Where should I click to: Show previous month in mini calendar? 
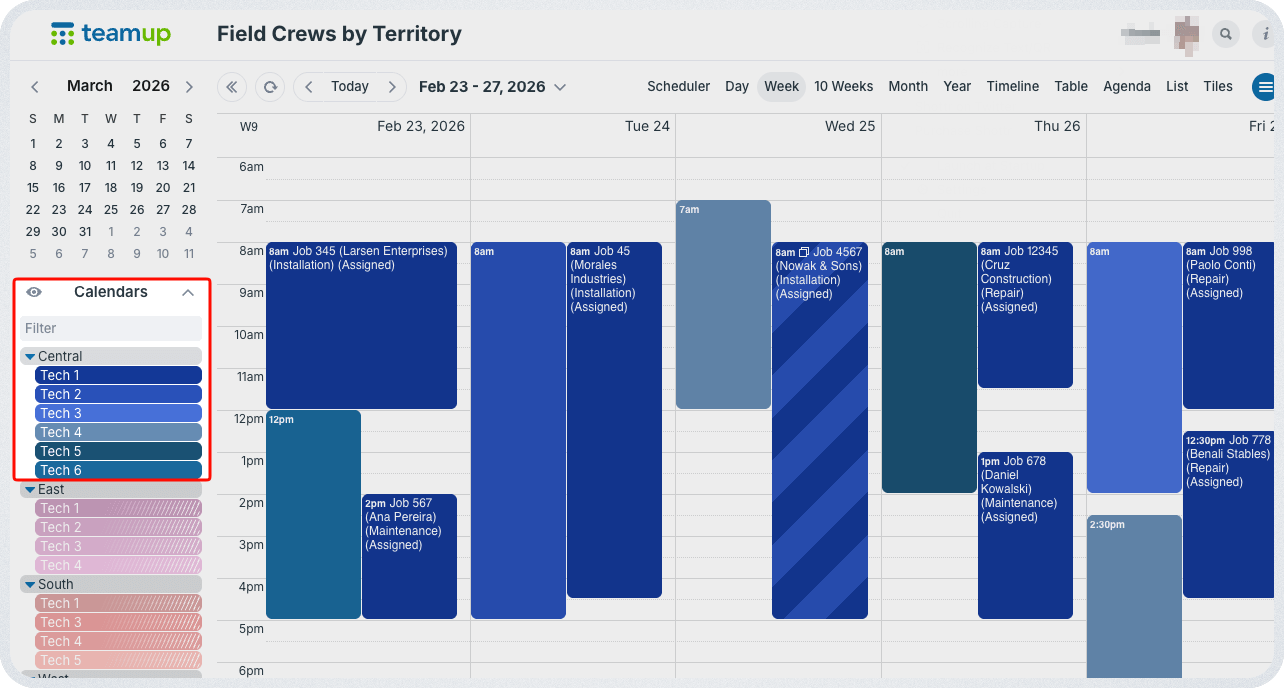35,87
